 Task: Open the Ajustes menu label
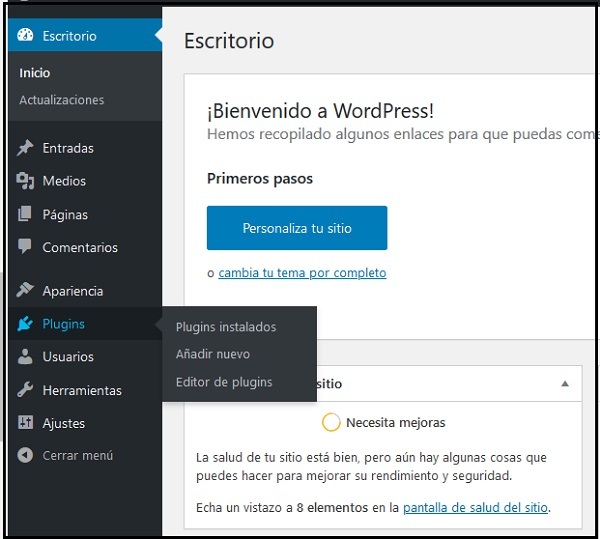click(64, 423)
